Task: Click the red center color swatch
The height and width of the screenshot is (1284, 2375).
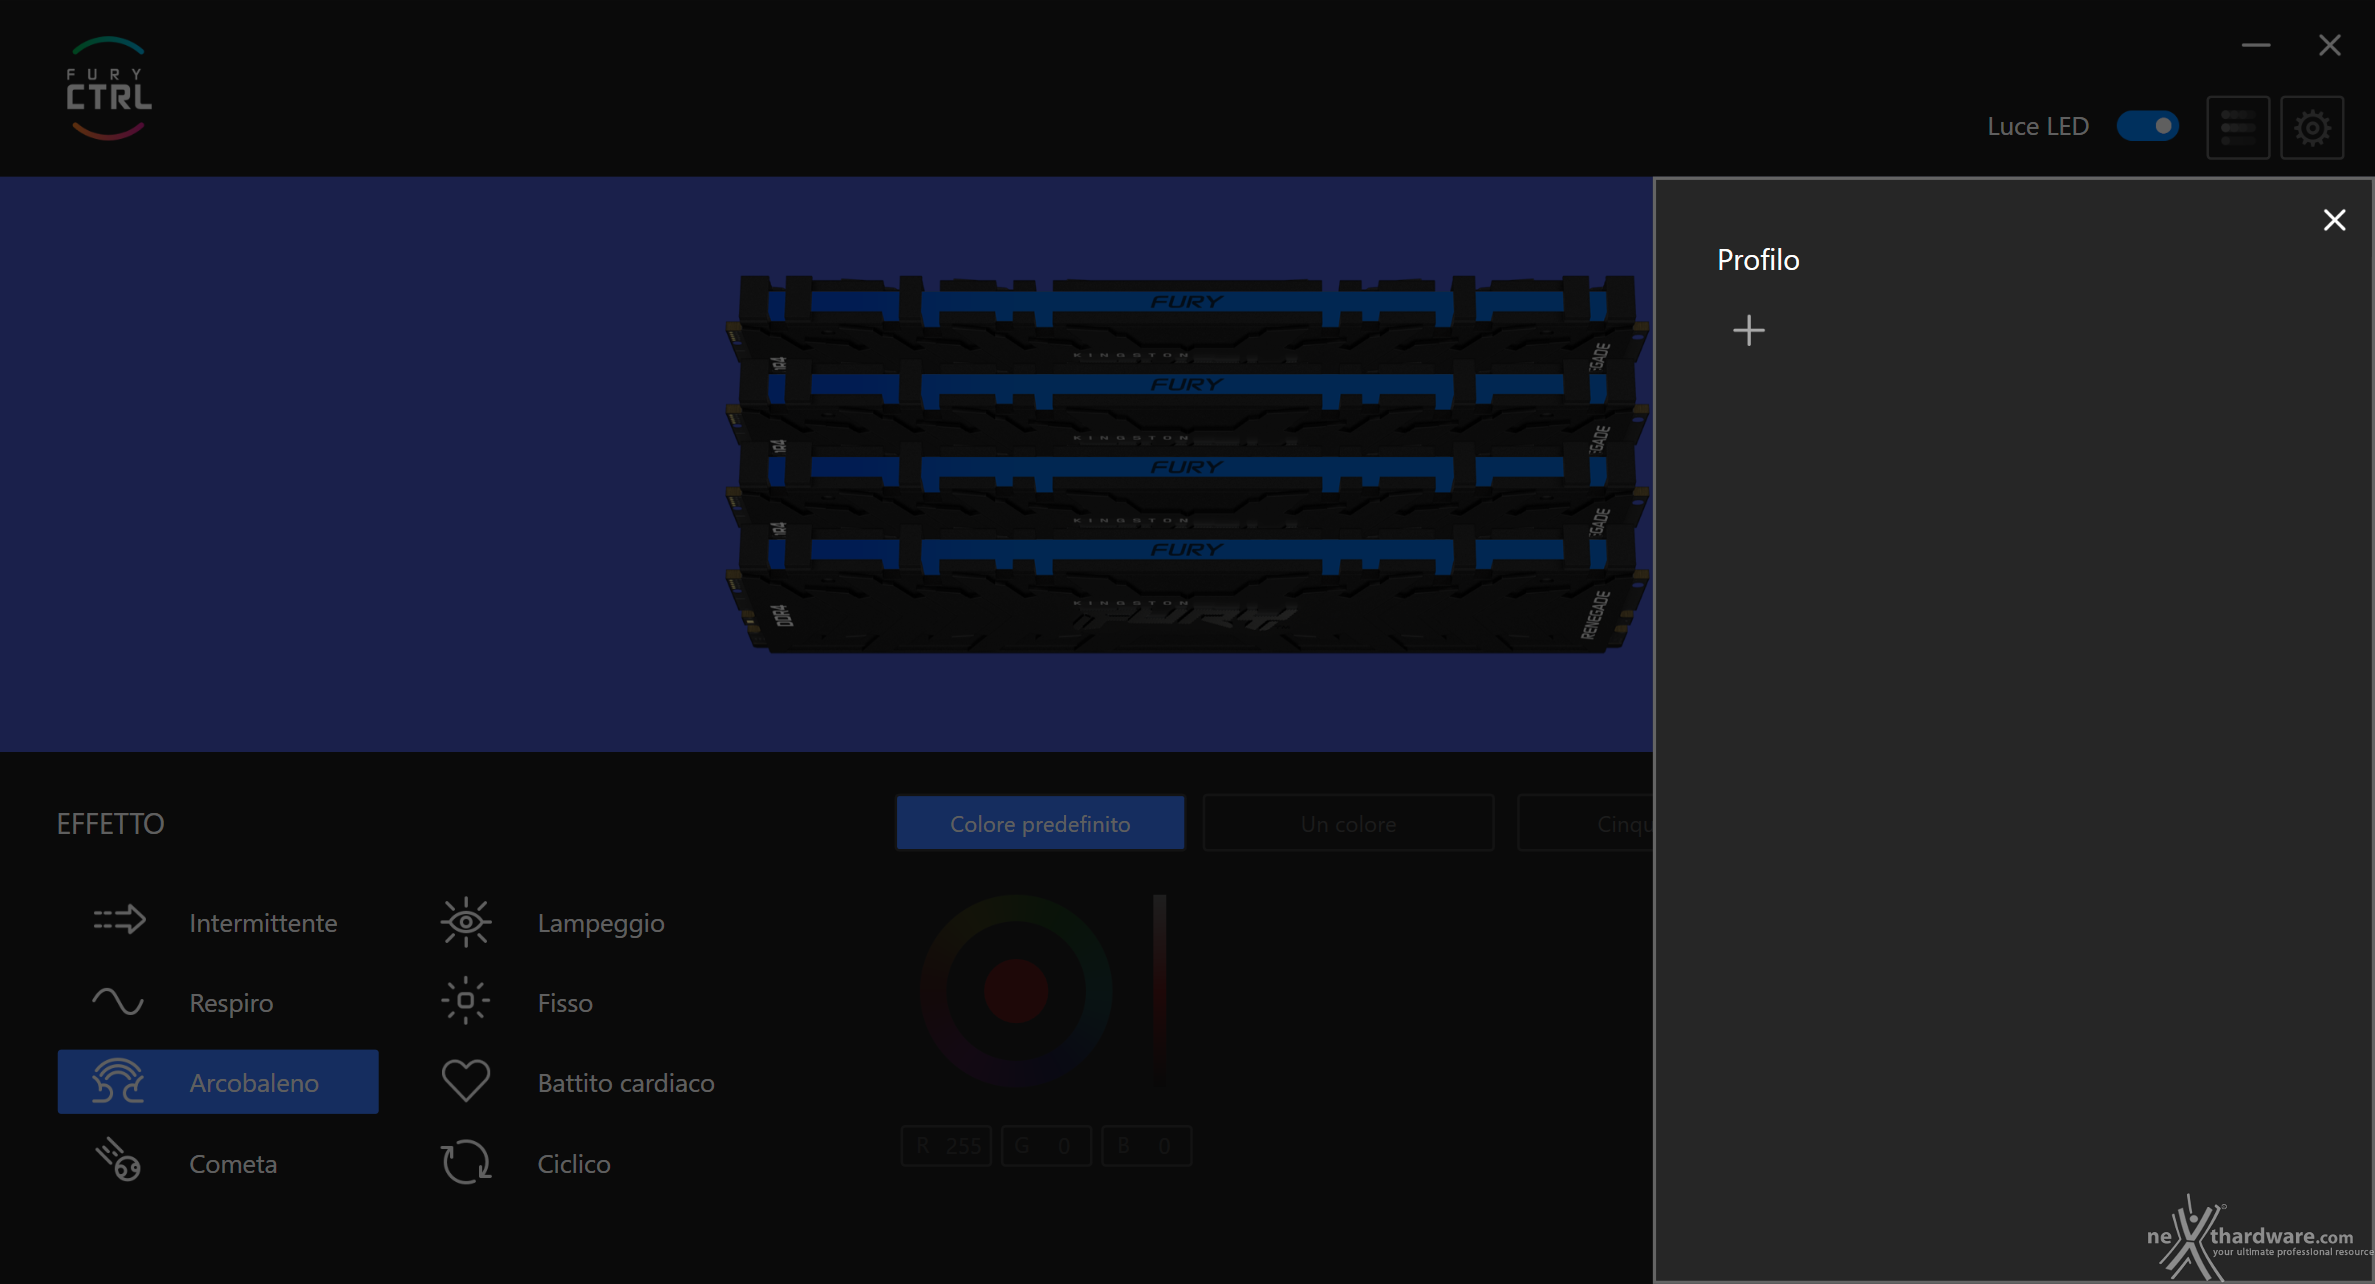Action: click(x=1016, y=991)
